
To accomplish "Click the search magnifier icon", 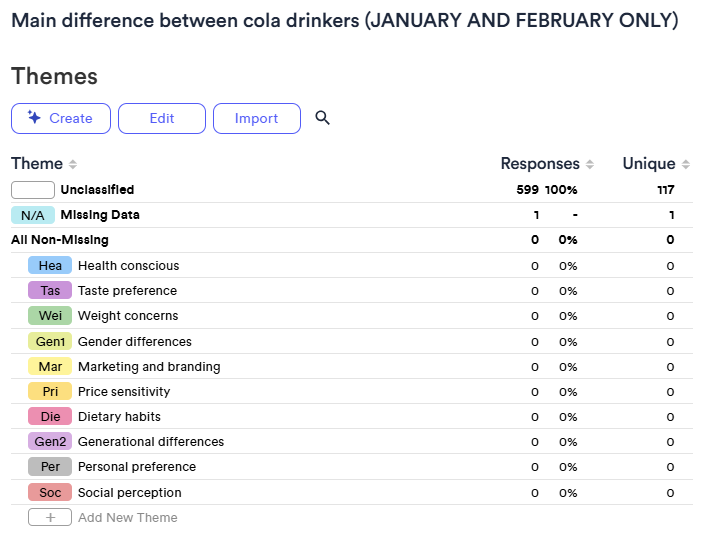I will pos(322,118).
